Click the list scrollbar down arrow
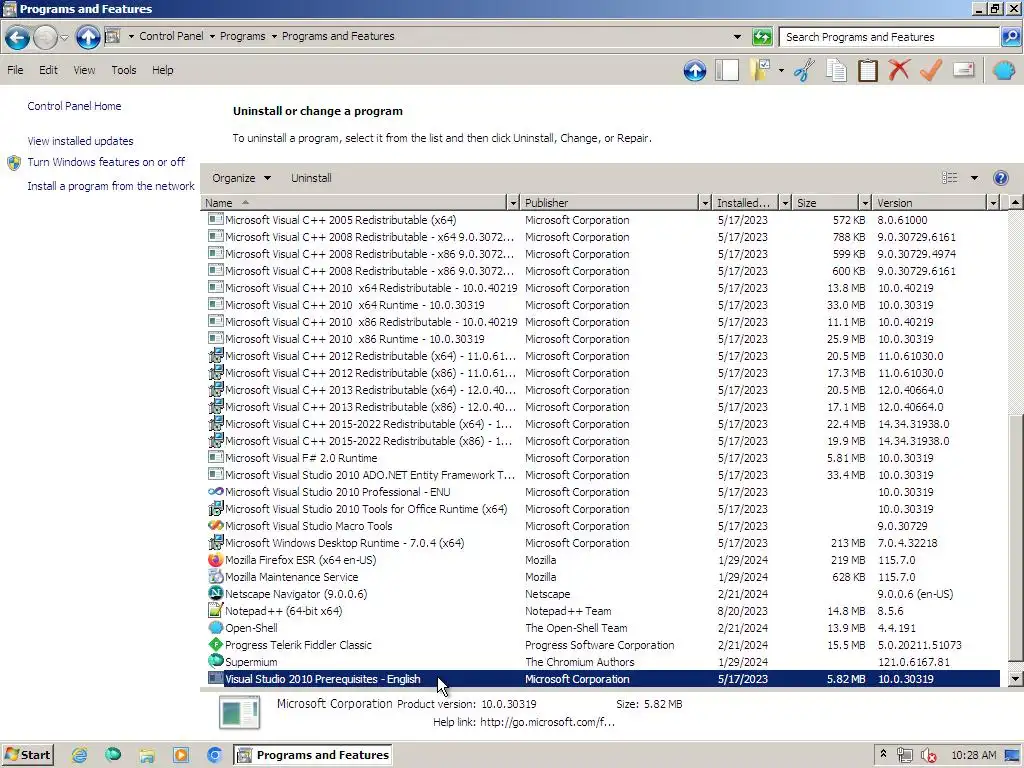This screenshot has height=768, width=1024. 1015,679
